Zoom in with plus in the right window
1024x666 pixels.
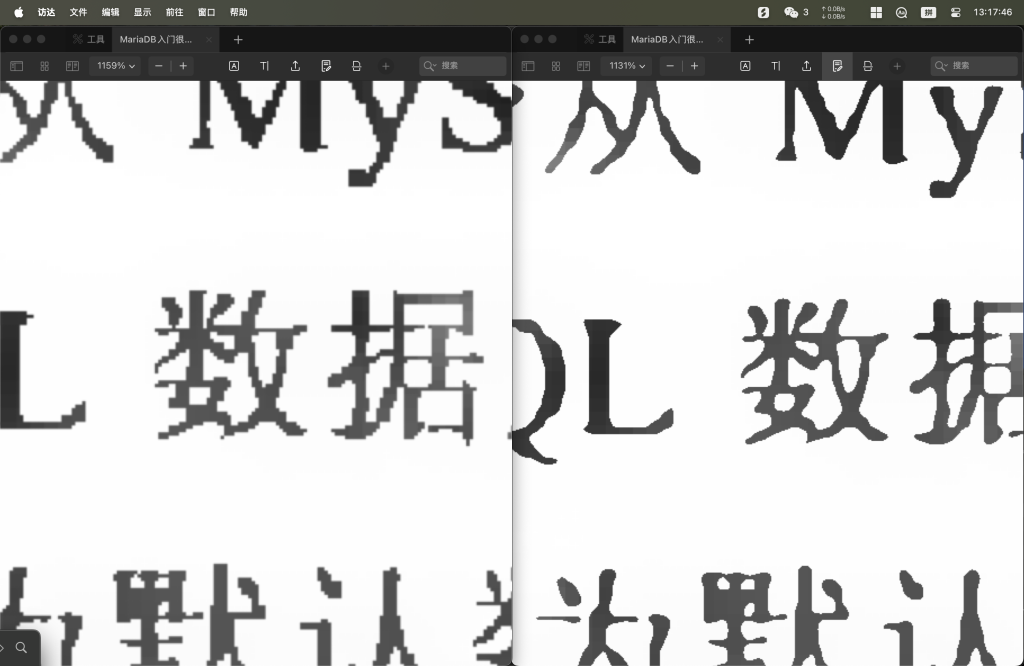(694, 66)
